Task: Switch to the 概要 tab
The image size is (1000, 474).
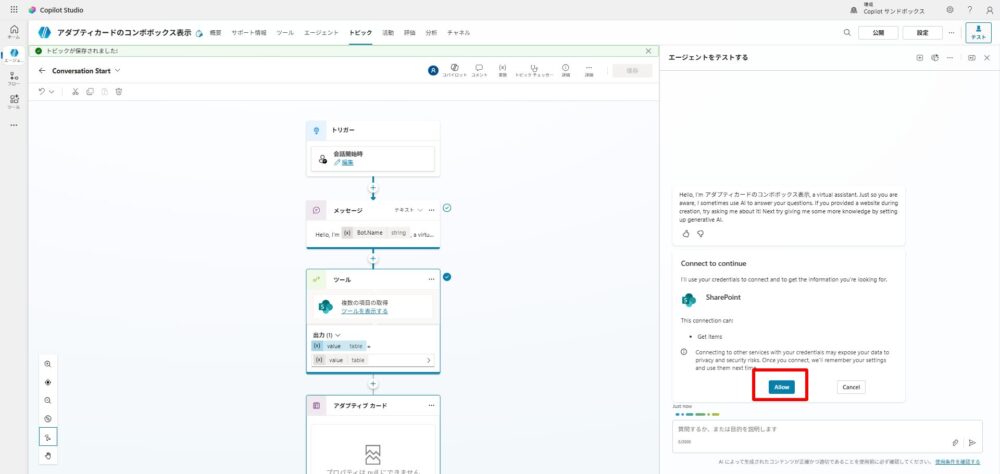Action: coord(216,33)
